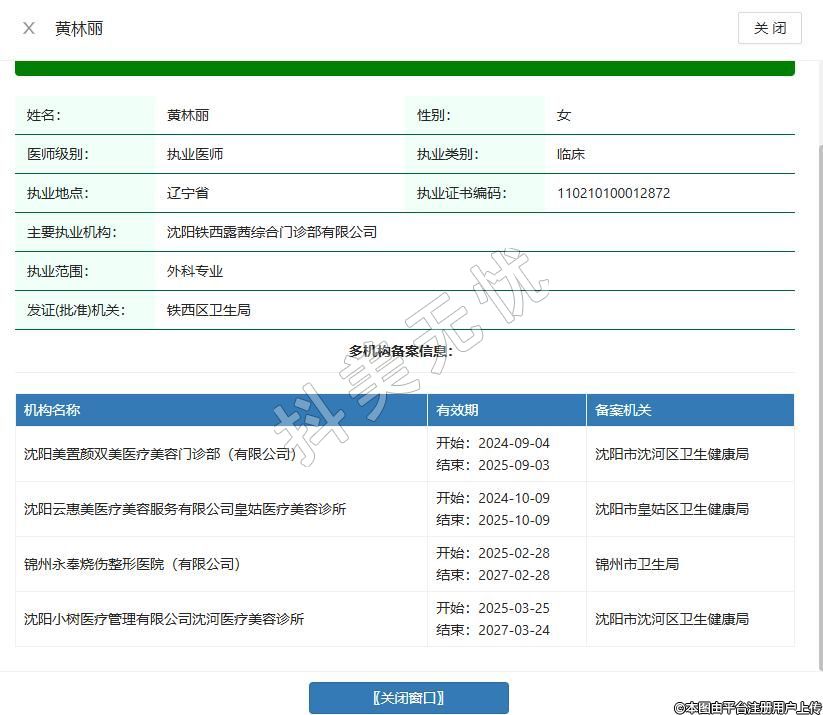Click the certificate number 110210100012872
Image resolution: width=823 pixels, height=715 pixels.
point(613,193)
